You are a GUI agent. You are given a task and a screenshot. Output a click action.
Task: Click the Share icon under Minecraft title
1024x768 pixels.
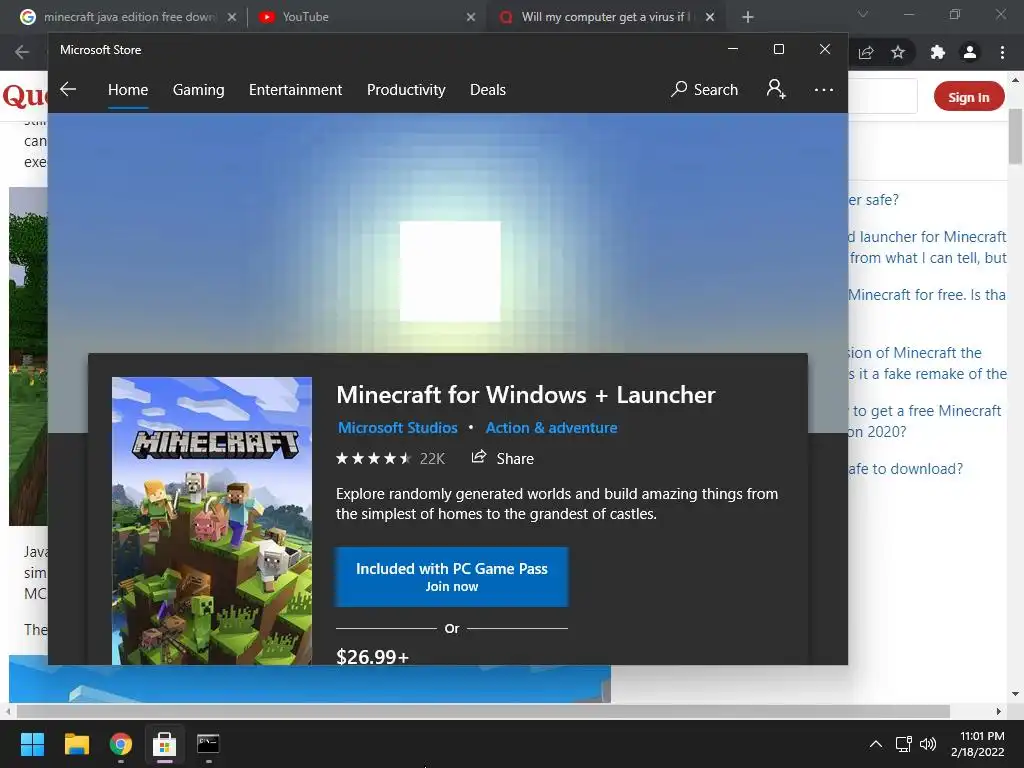[x=479, y=457]
